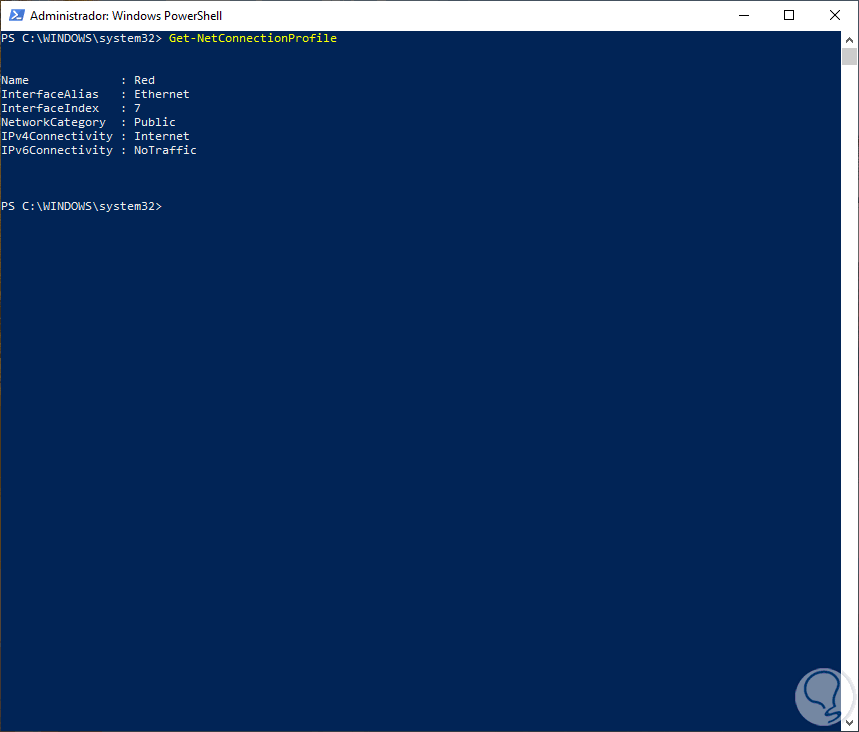The image size is (859, 732).
Task: Click the 'NetworkCategory' property label
Action: [53, 122]
